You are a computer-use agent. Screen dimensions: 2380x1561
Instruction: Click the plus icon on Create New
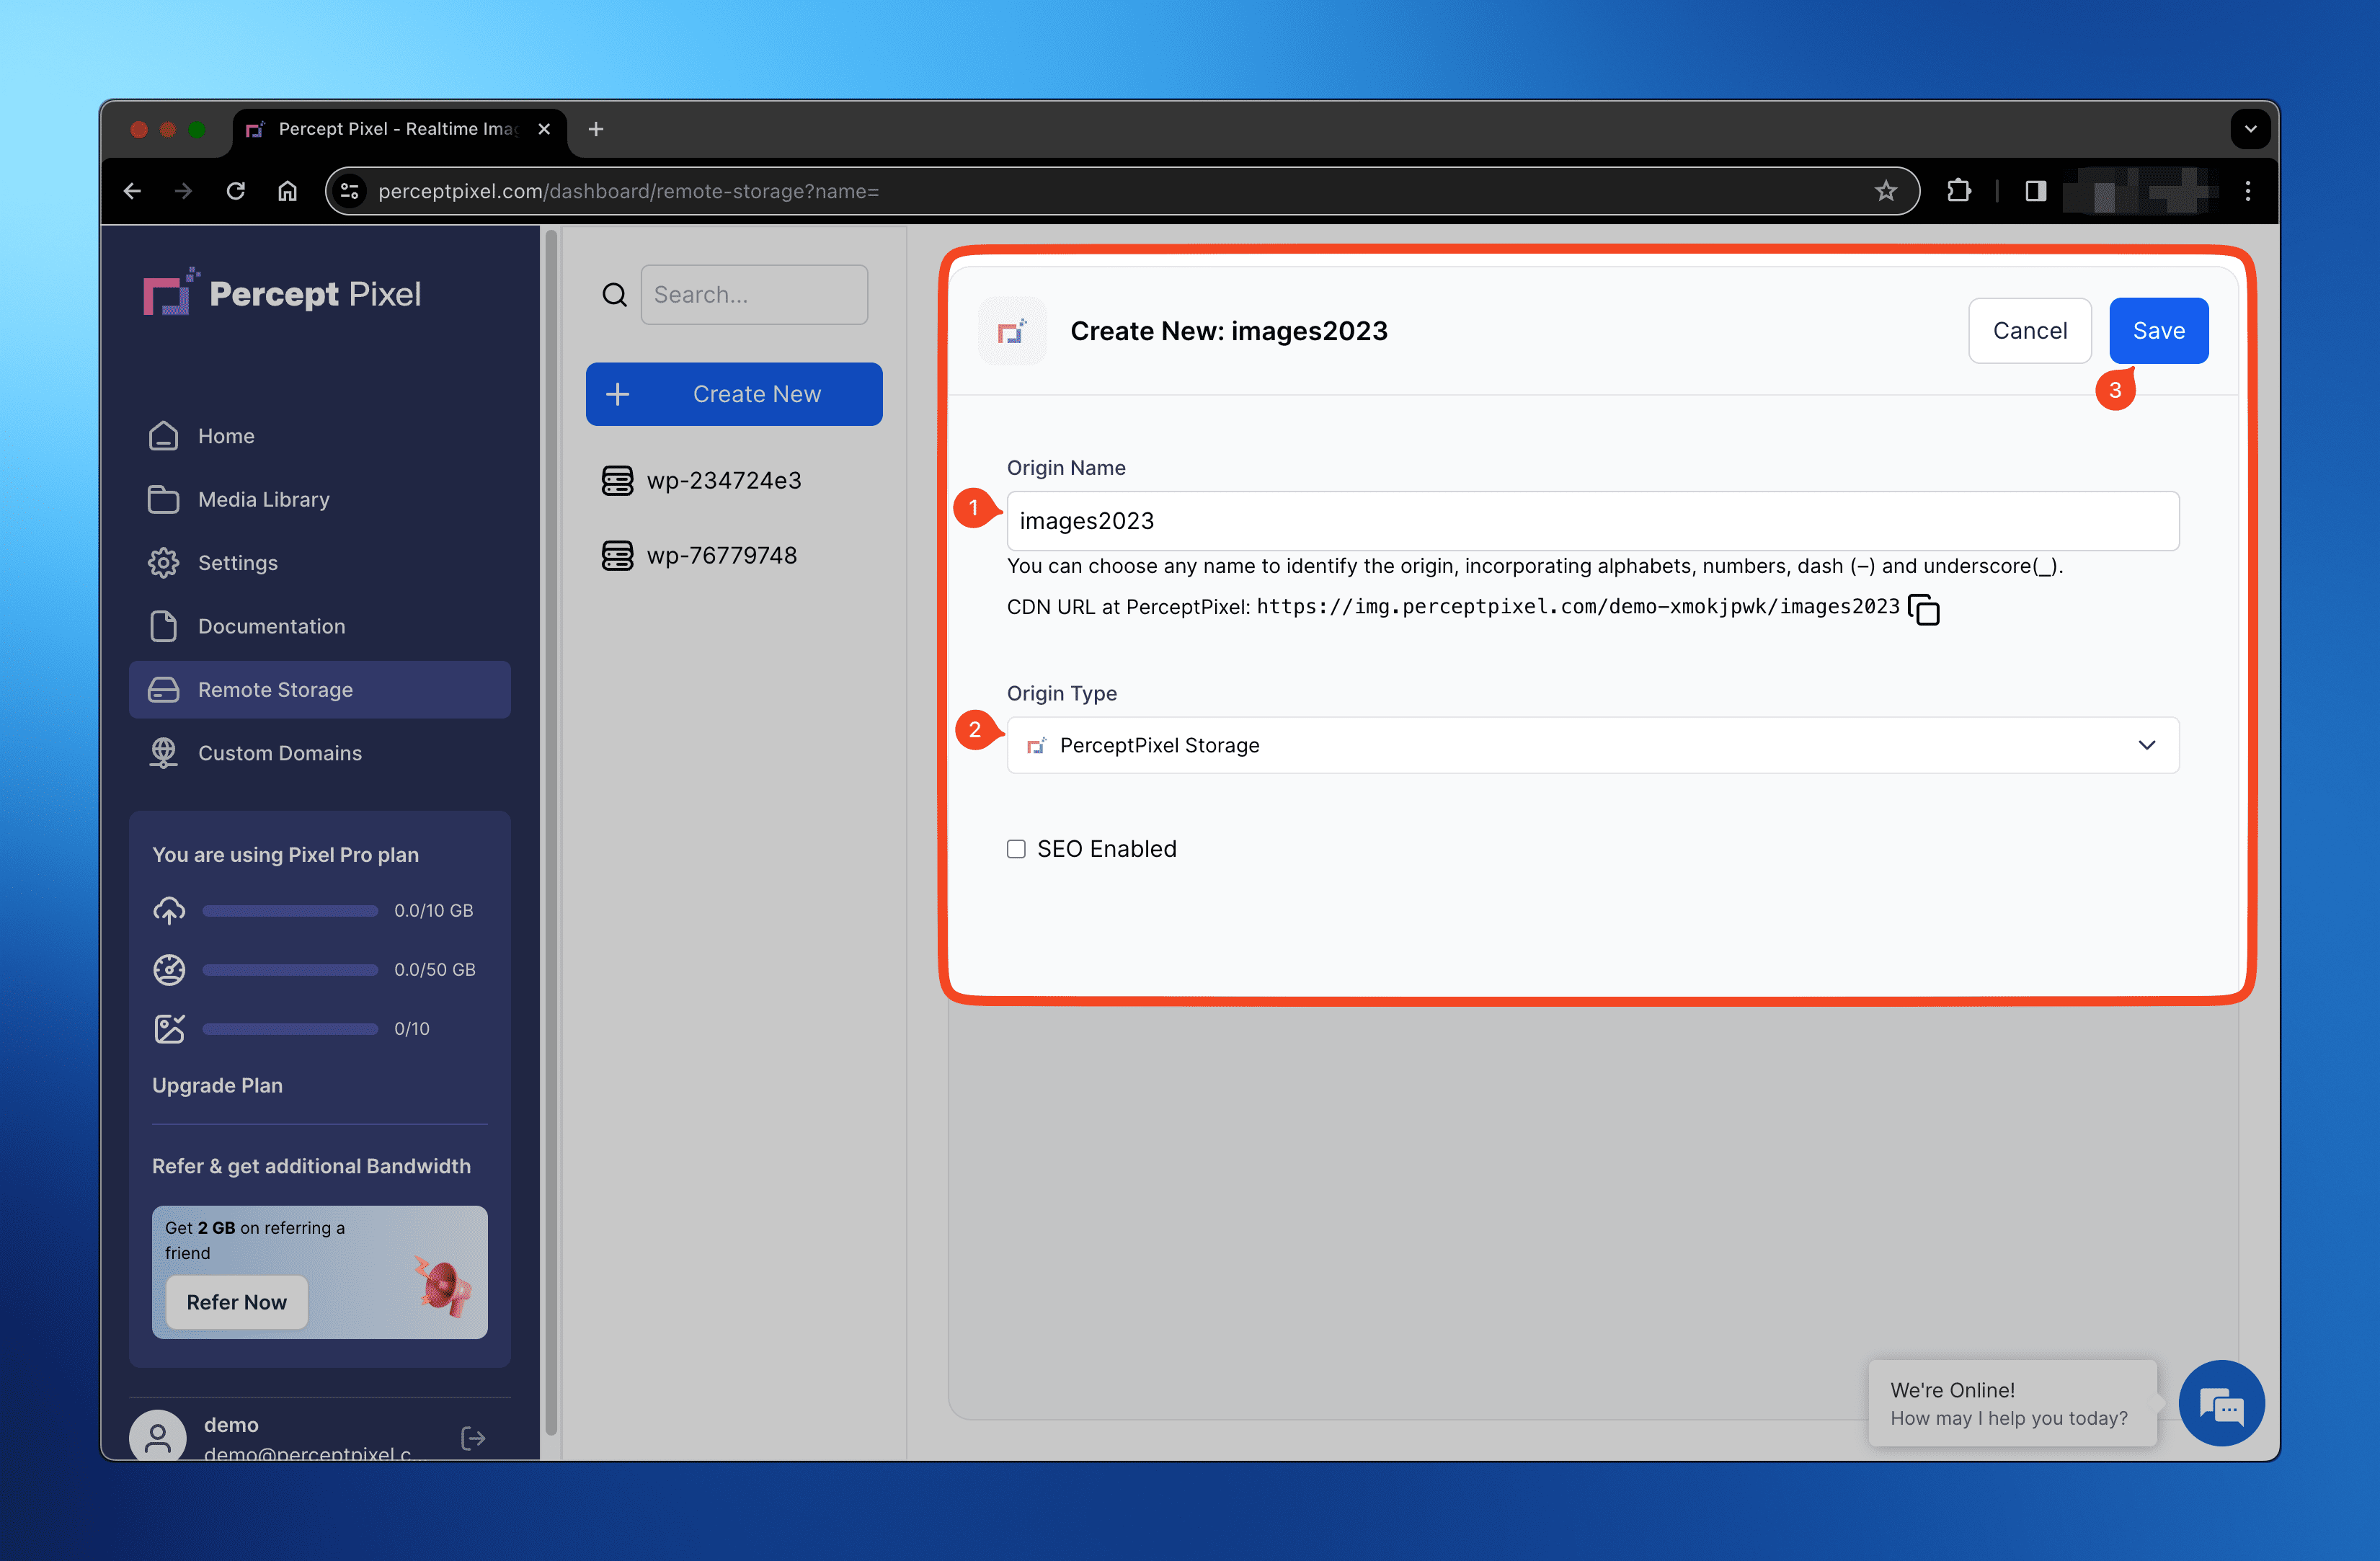(618, 394)
